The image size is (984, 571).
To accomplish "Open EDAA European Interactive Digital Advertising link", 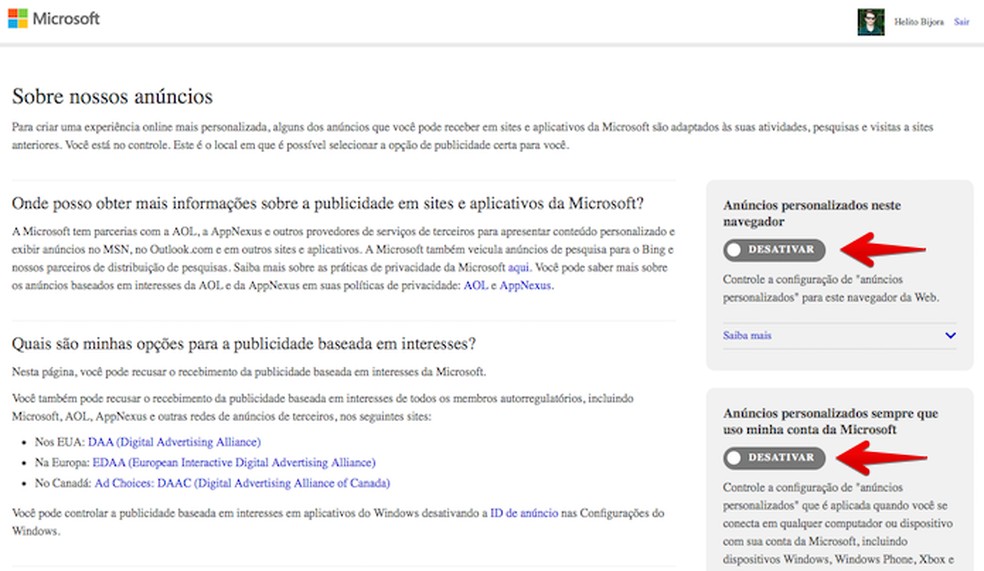I will click(x=233, y=463).
